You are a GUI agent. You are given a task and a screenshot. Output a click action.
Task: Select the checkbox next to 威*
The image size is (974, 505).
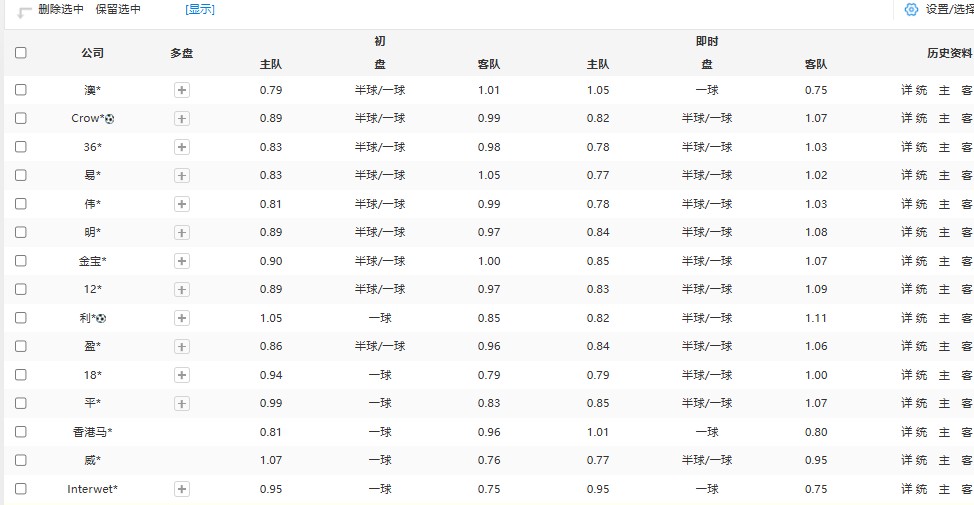(21, 460)
